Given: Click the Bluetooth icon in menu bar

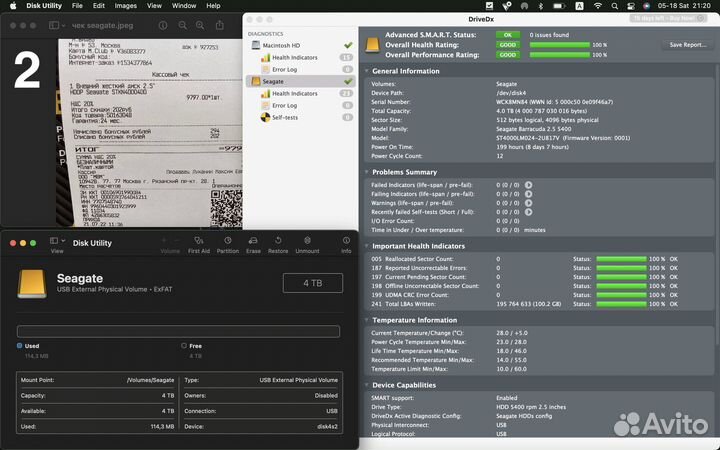Looking at the screenshot, I should pyautogui.click(x=540, y=6).
